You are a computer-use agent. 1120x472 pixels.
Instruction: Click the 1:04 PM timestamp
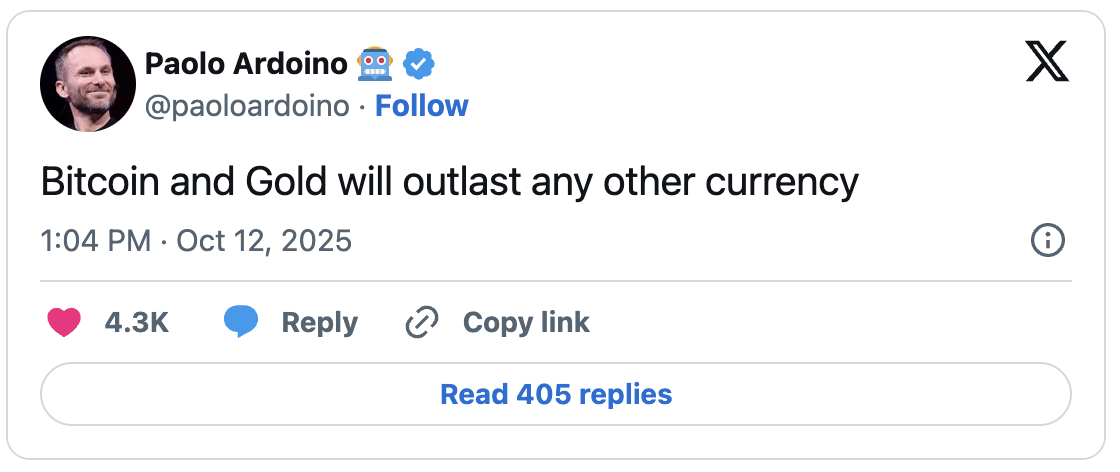[96, 241]
